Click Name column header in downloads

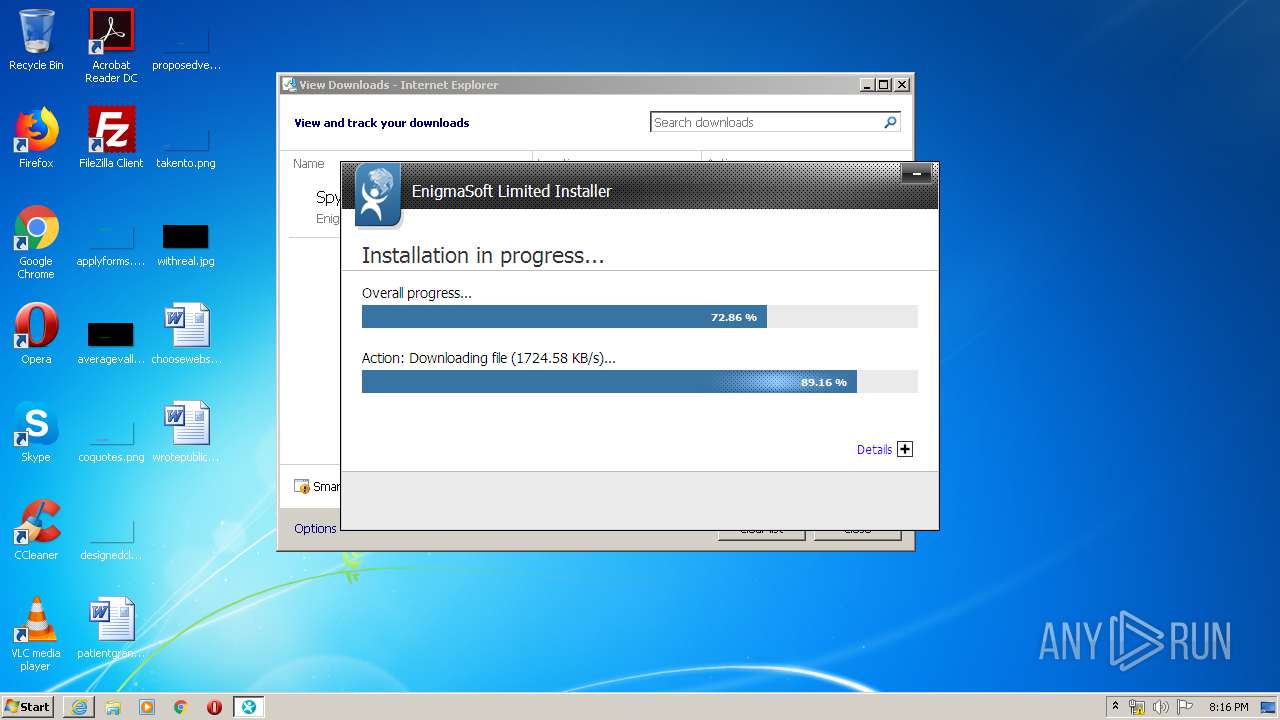point(309,164)
